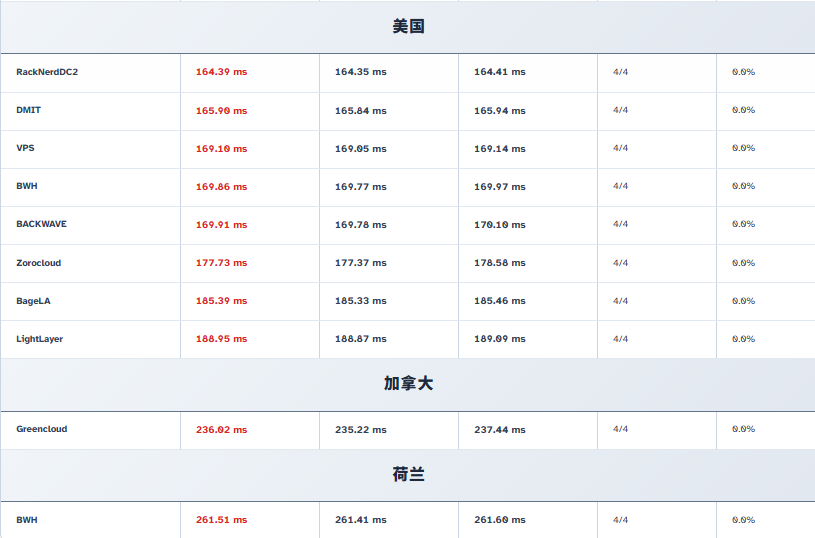815x538 pixels.
Task: Select the BACKWAVE server name
Action: click(x=41, y=224)
